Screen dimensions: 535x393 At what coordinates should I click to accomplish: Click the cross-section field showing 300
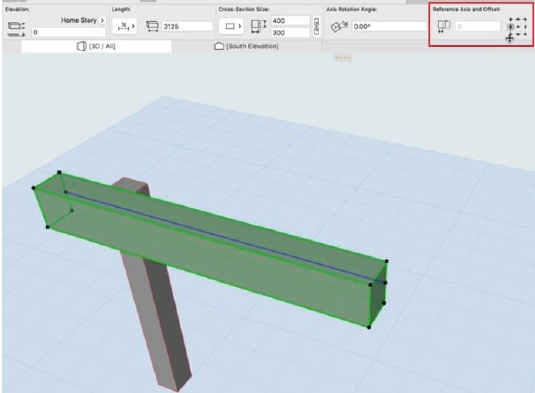click(x=290, y=33)
